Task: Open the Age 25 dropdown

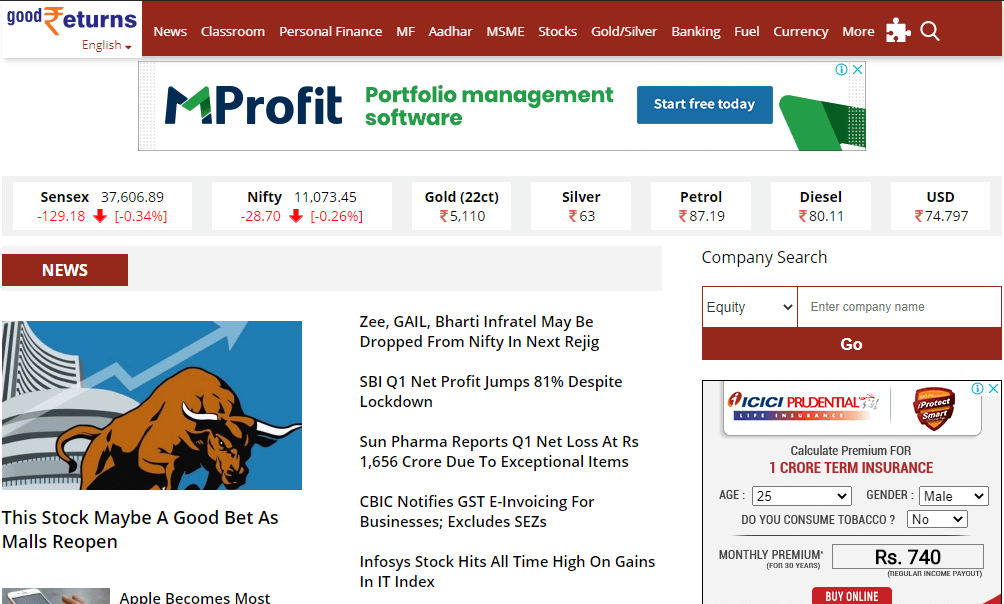Action: [802, 496]
